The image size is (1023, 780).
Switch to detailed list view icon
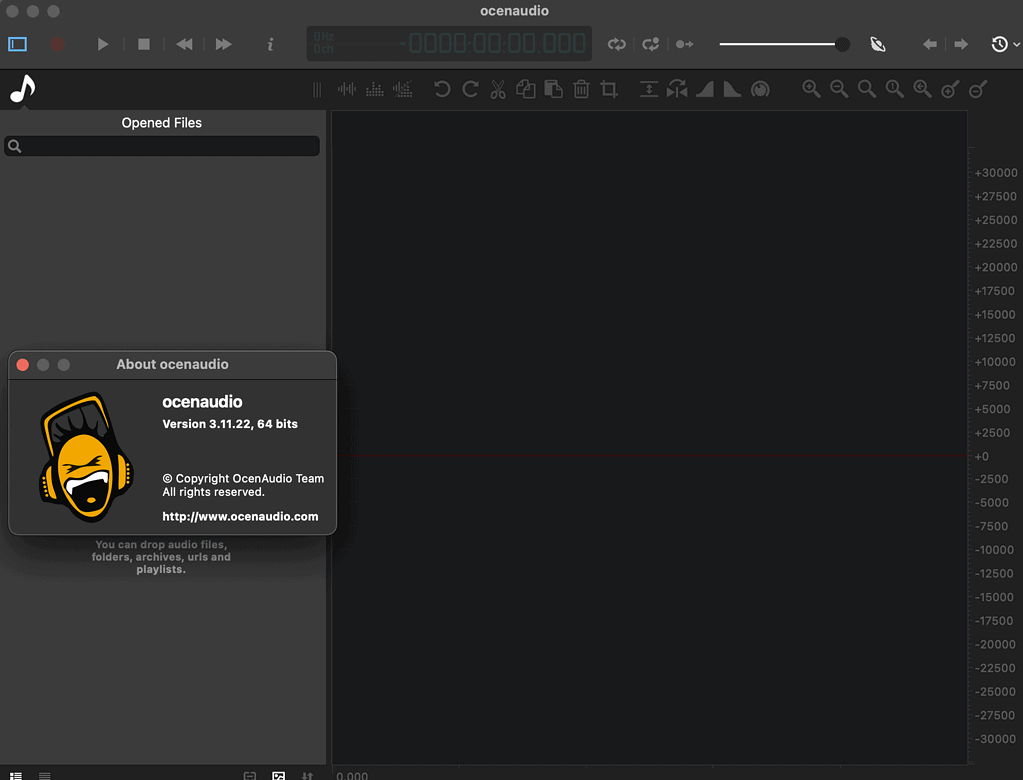[16, 775]
